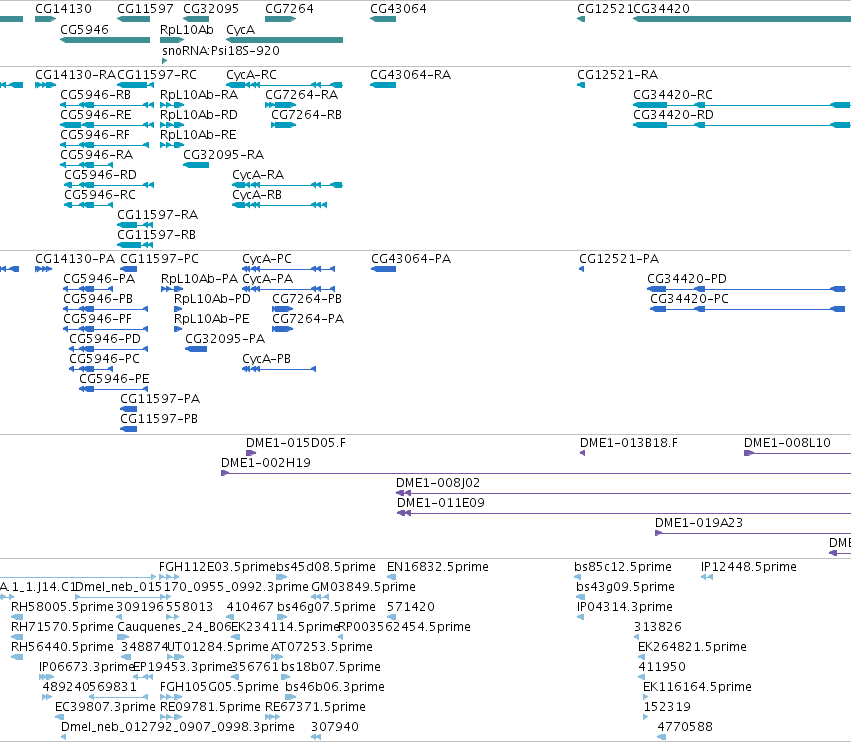Select EST AT07253.5prime
Viewport: 851px width, 742px height.
point(322,647)
